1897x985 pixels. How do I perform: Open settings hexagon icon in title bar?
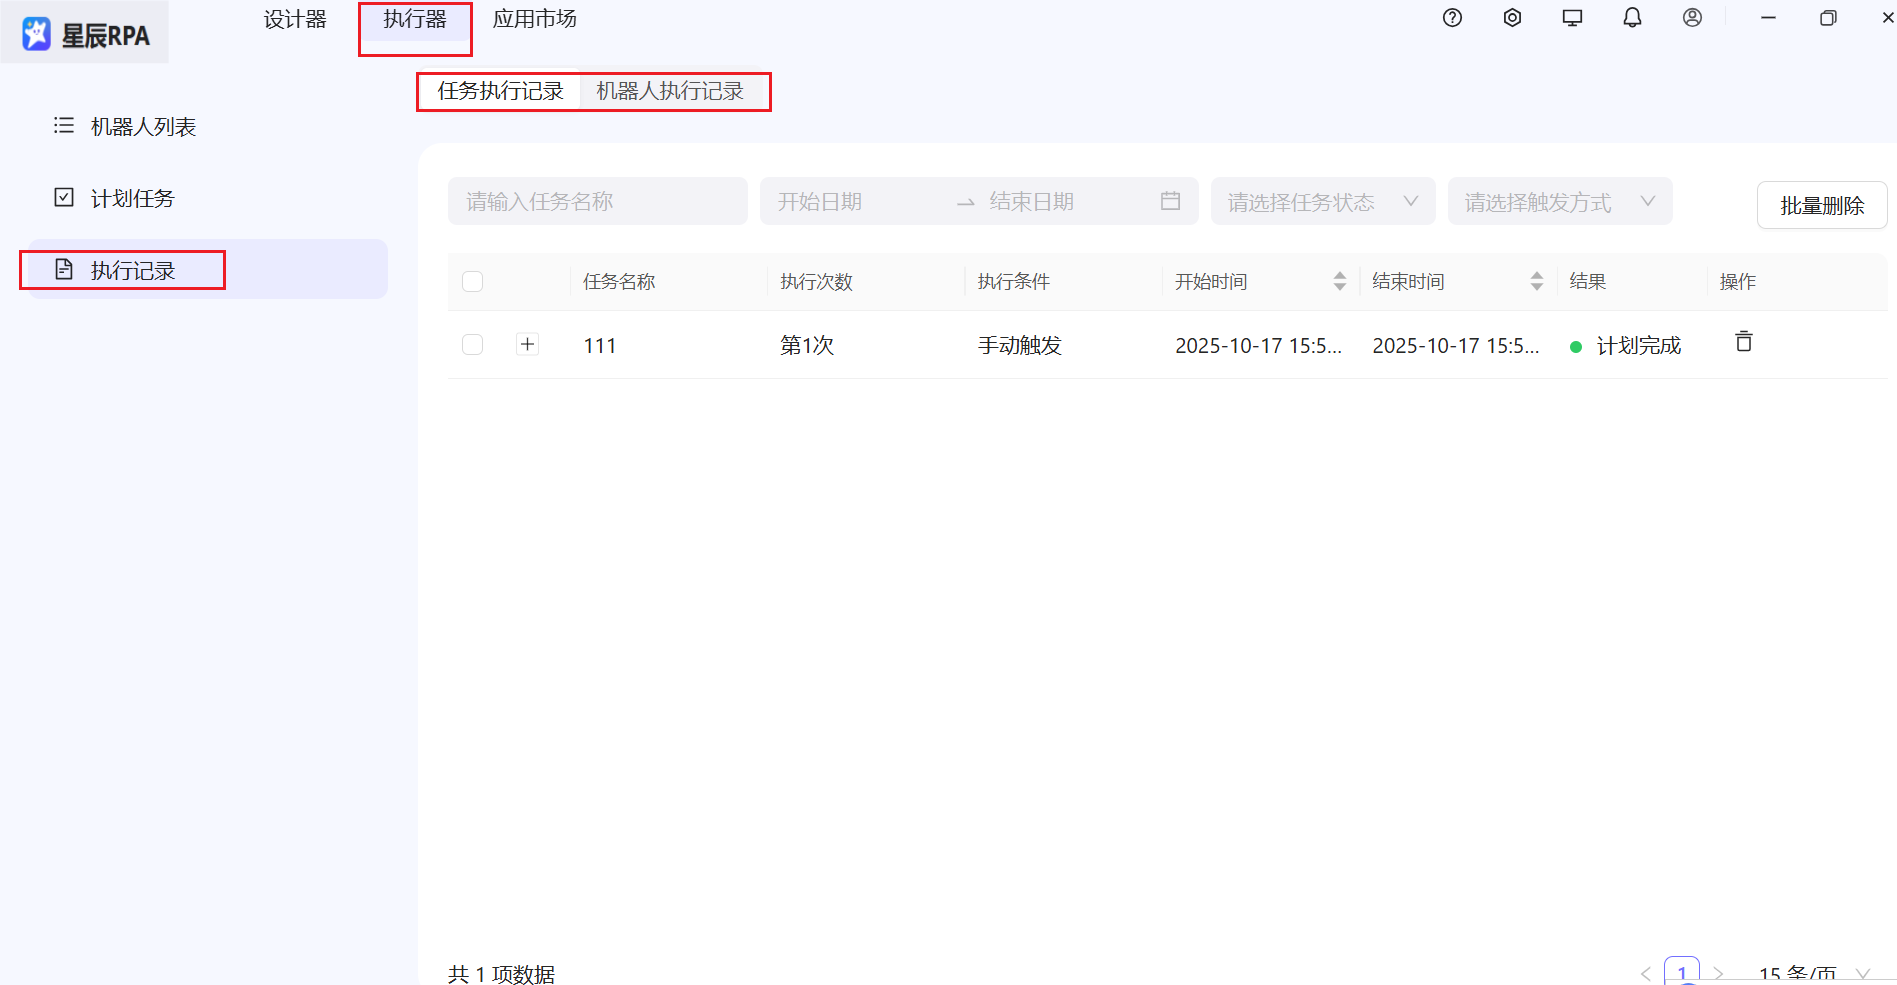coord(1512,18)
